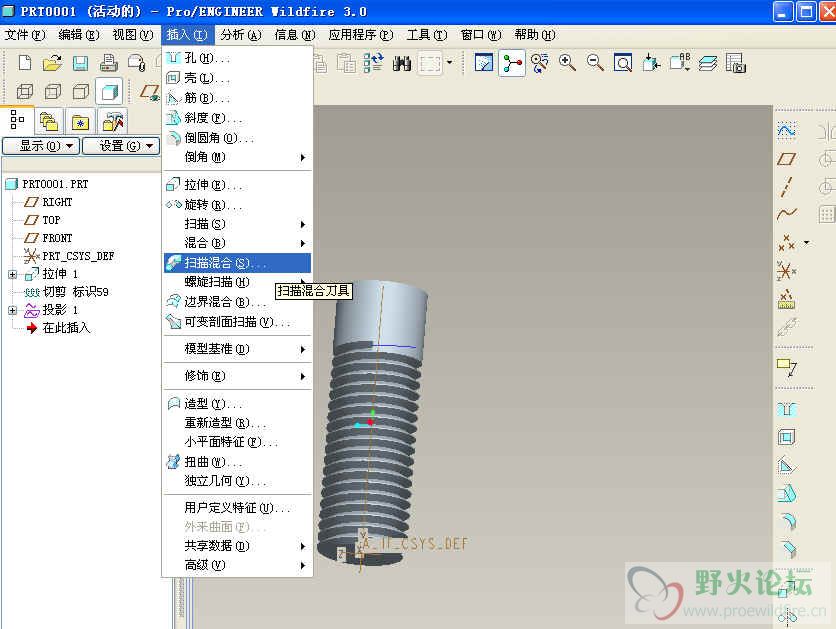Expand the 模型基准 submenu

pyautogui.click(x=237, y=349)
